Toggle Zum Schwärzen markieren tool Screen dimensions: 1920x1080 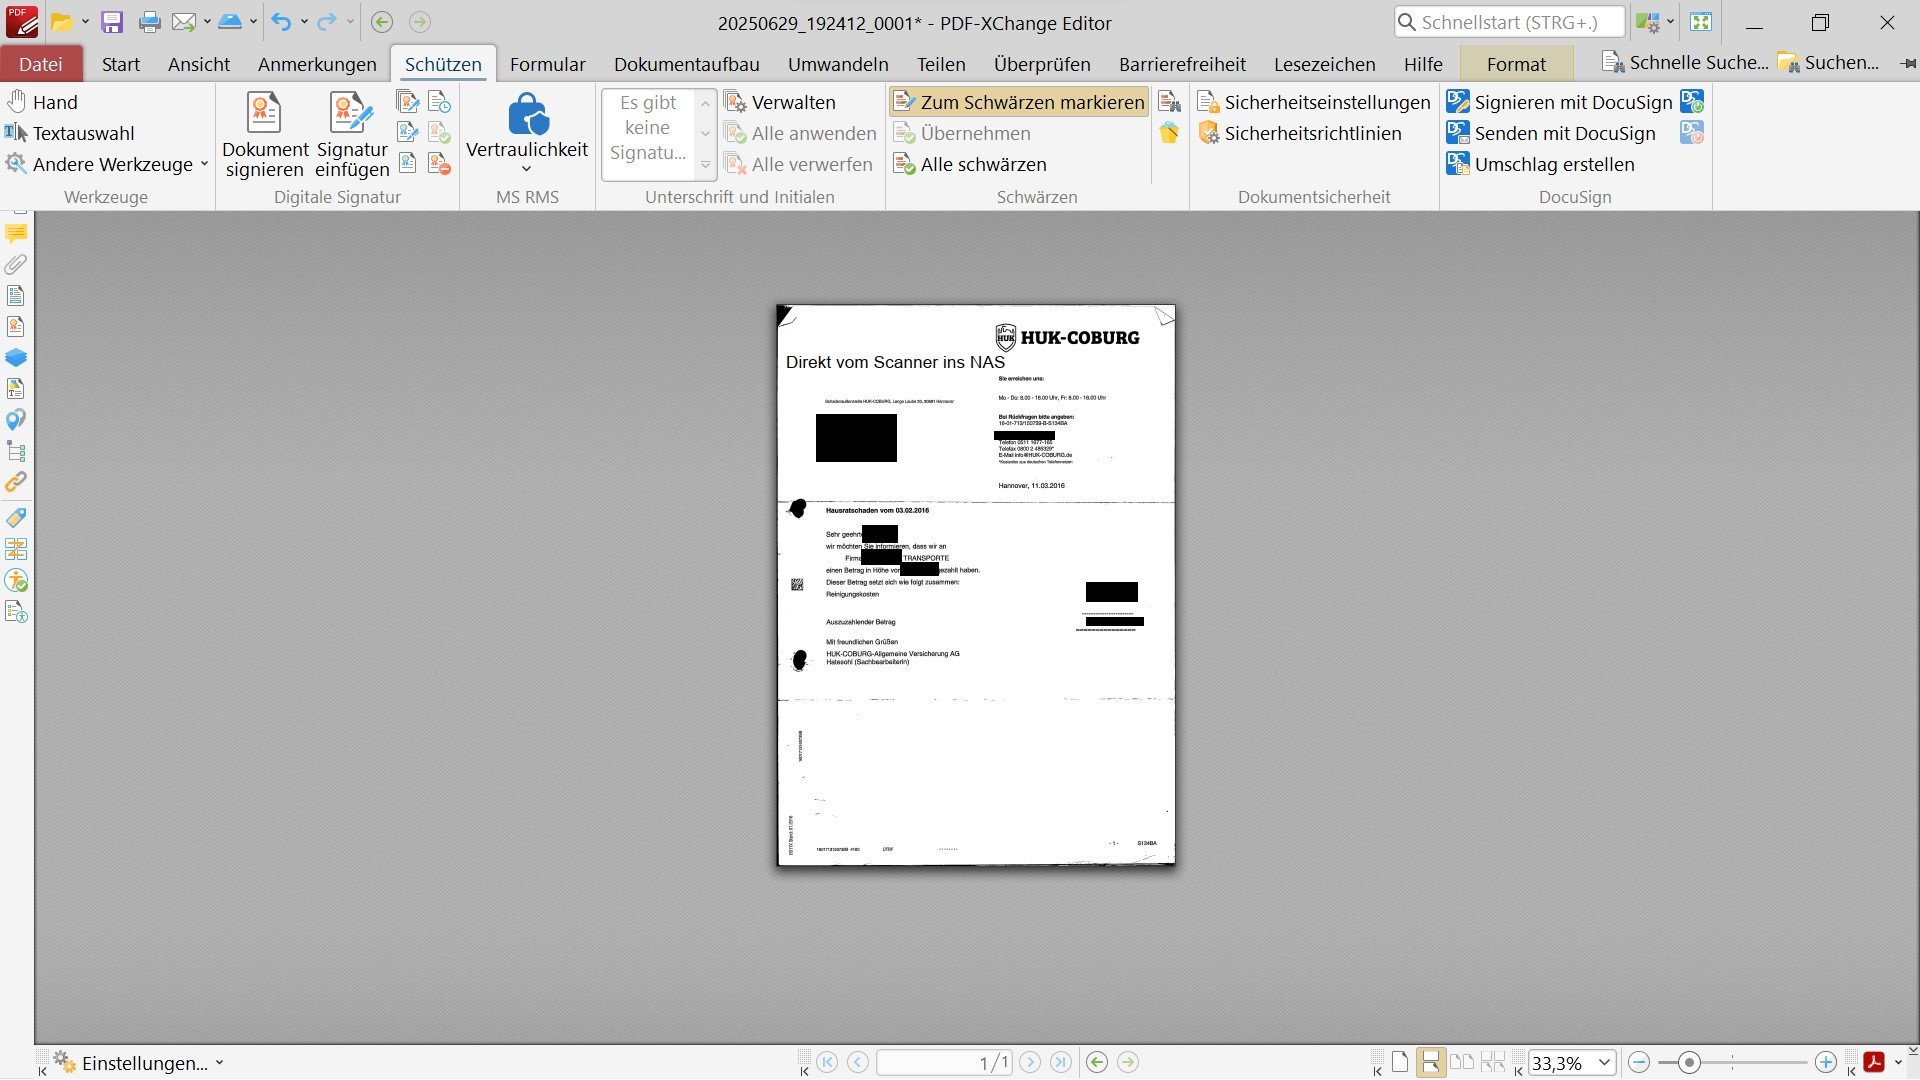pyautogui.click(x=1019, y=102)
